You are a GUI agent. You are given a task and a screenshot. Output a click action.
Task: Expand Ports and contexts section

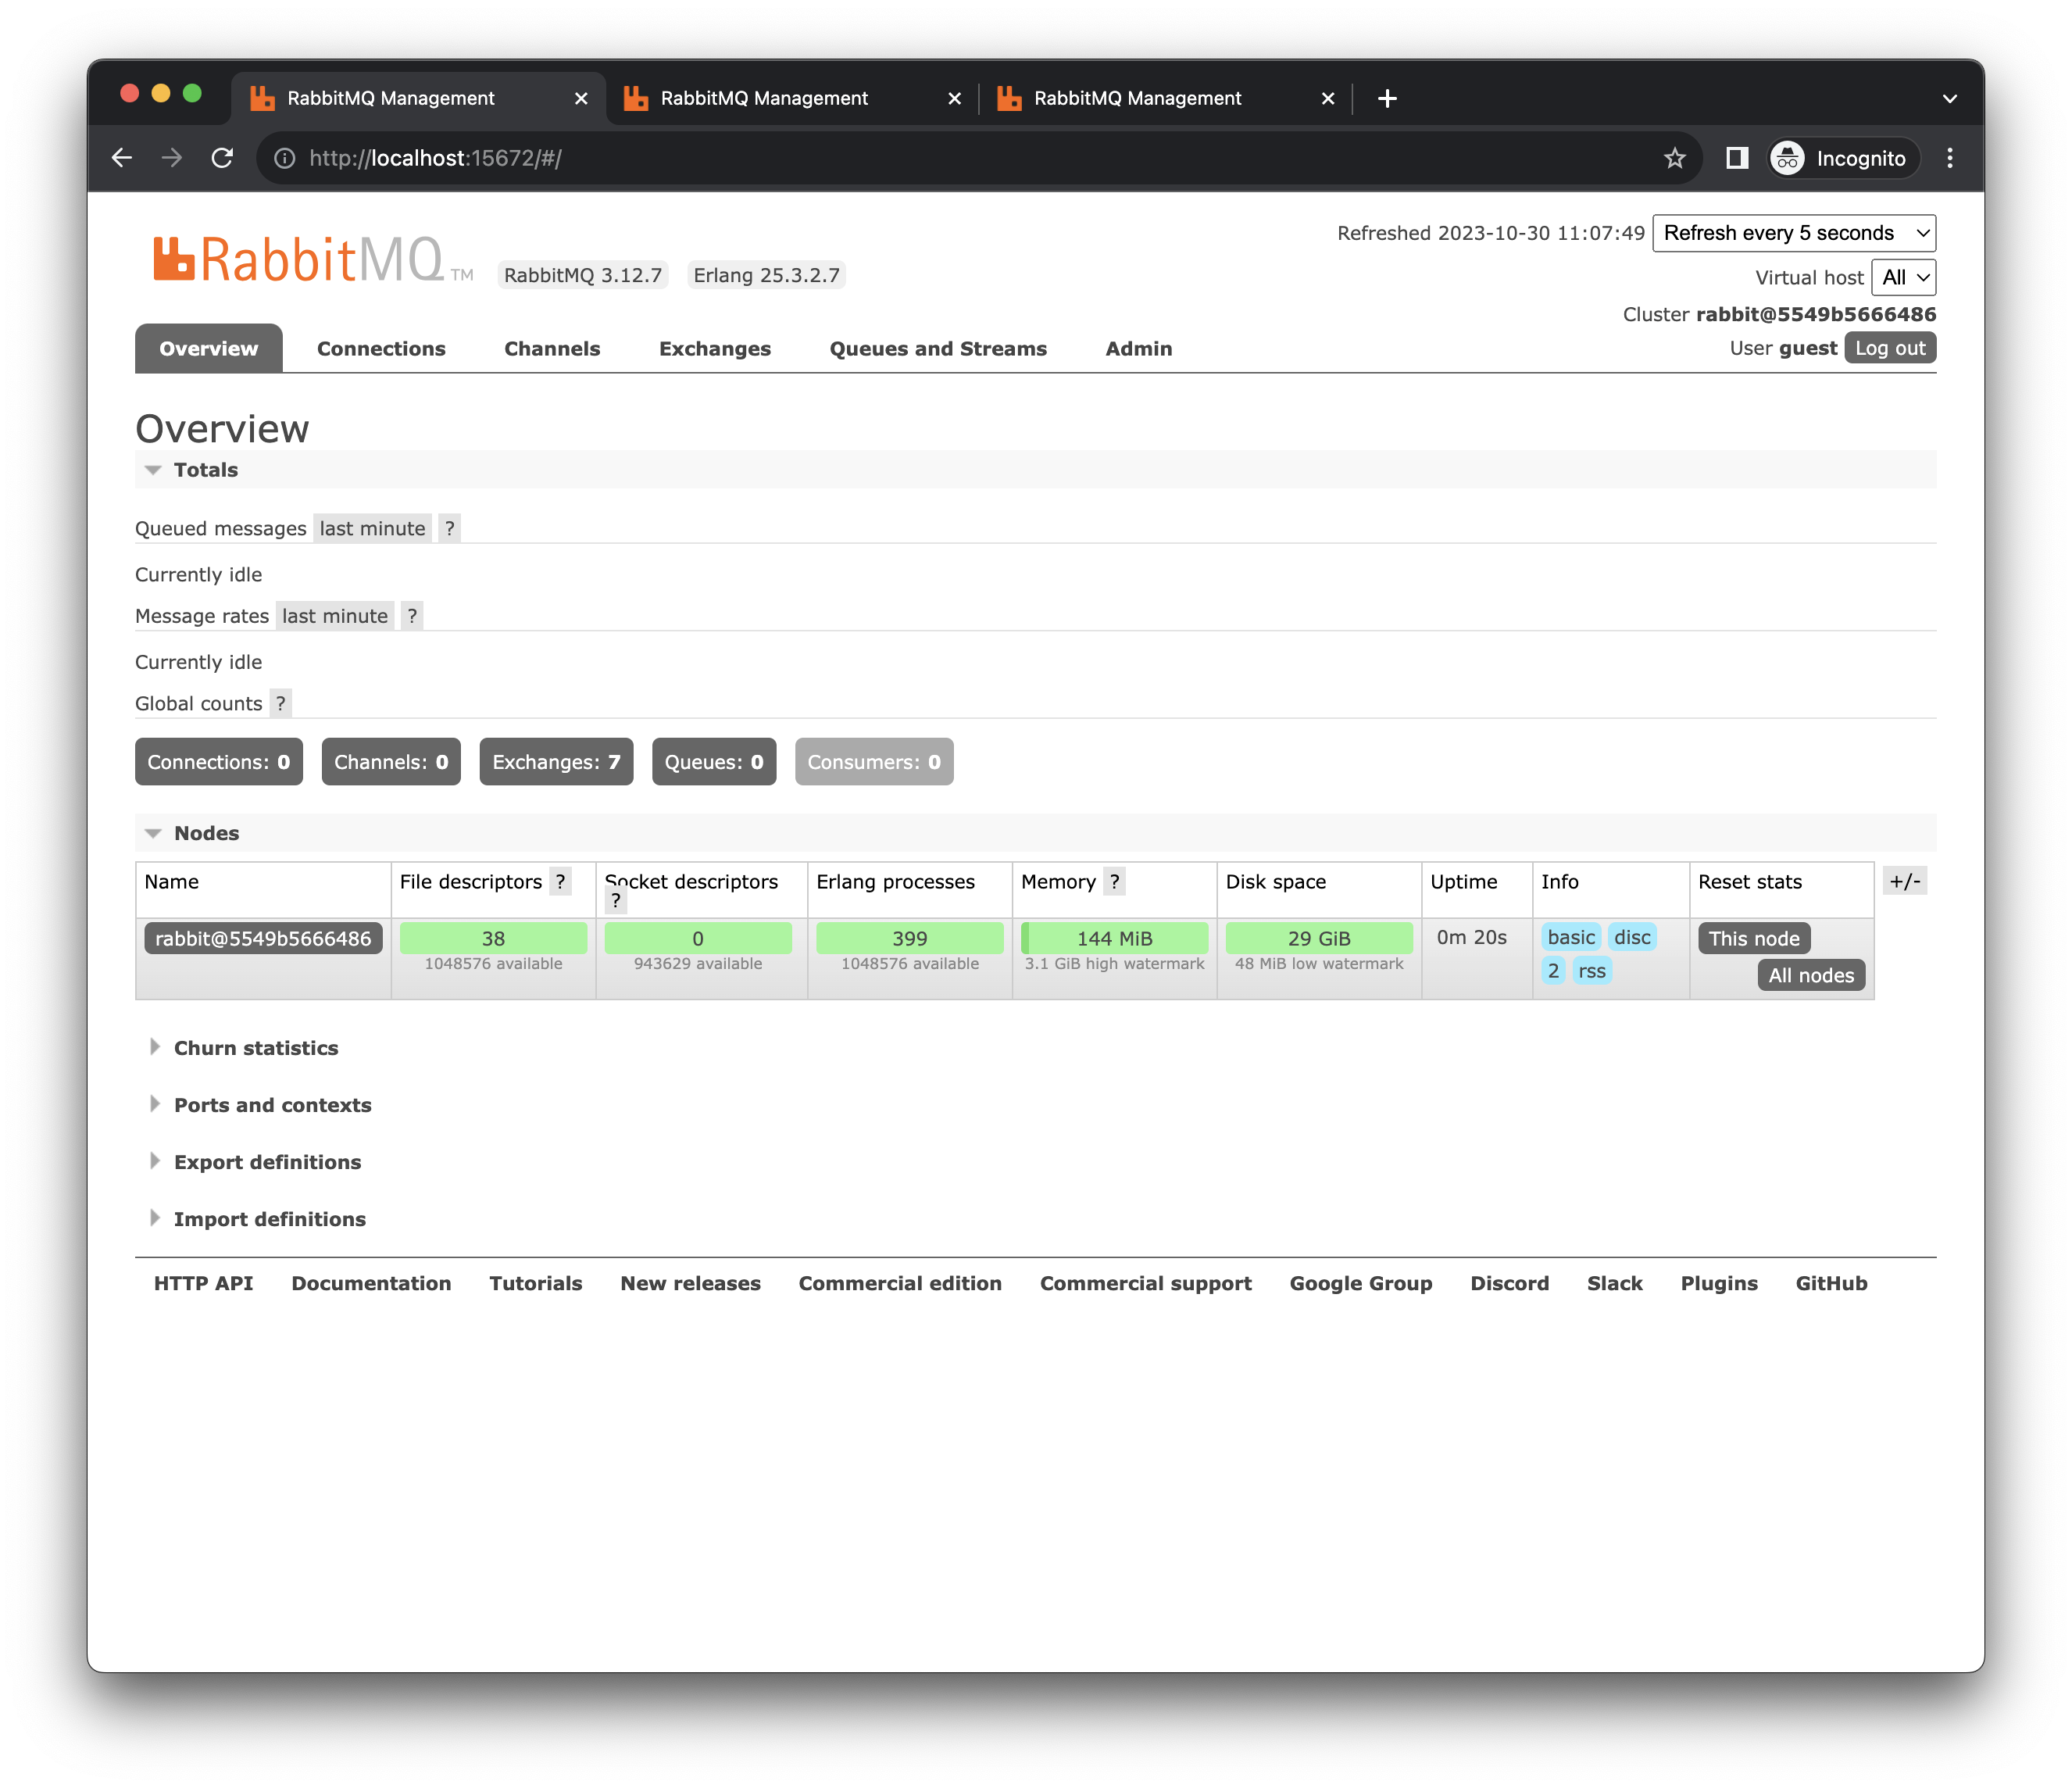coord(259,1105)
